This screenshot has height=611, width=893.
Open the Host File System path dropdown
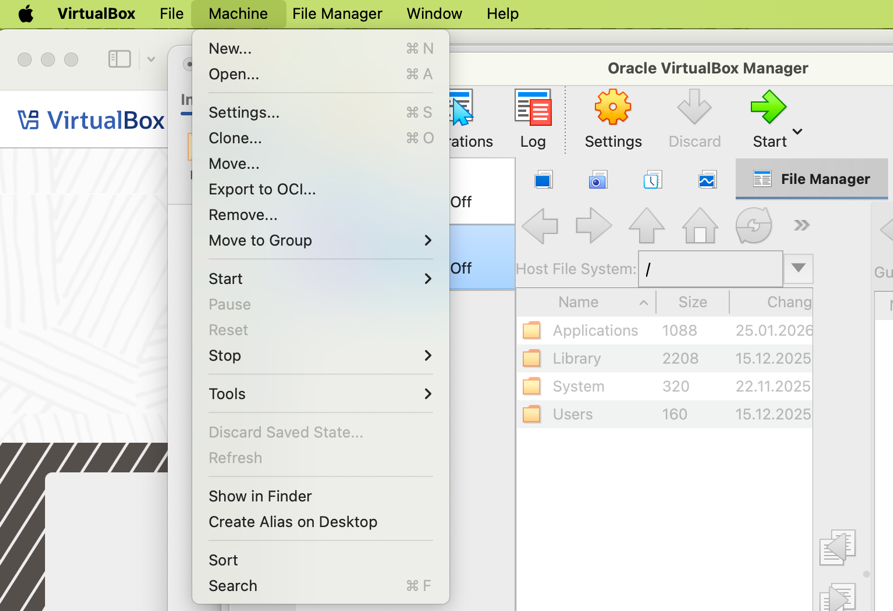(x=798, y=268)
